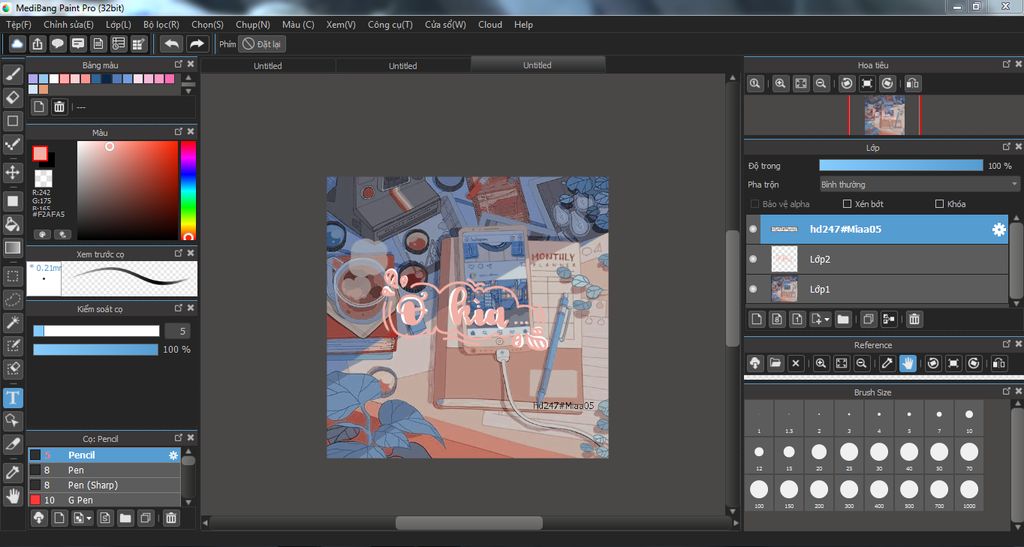The width and height of the screenshot is (1024, 547).
Task: Click the share/export icon in top toolbar
Action: (x=37, y=44)
